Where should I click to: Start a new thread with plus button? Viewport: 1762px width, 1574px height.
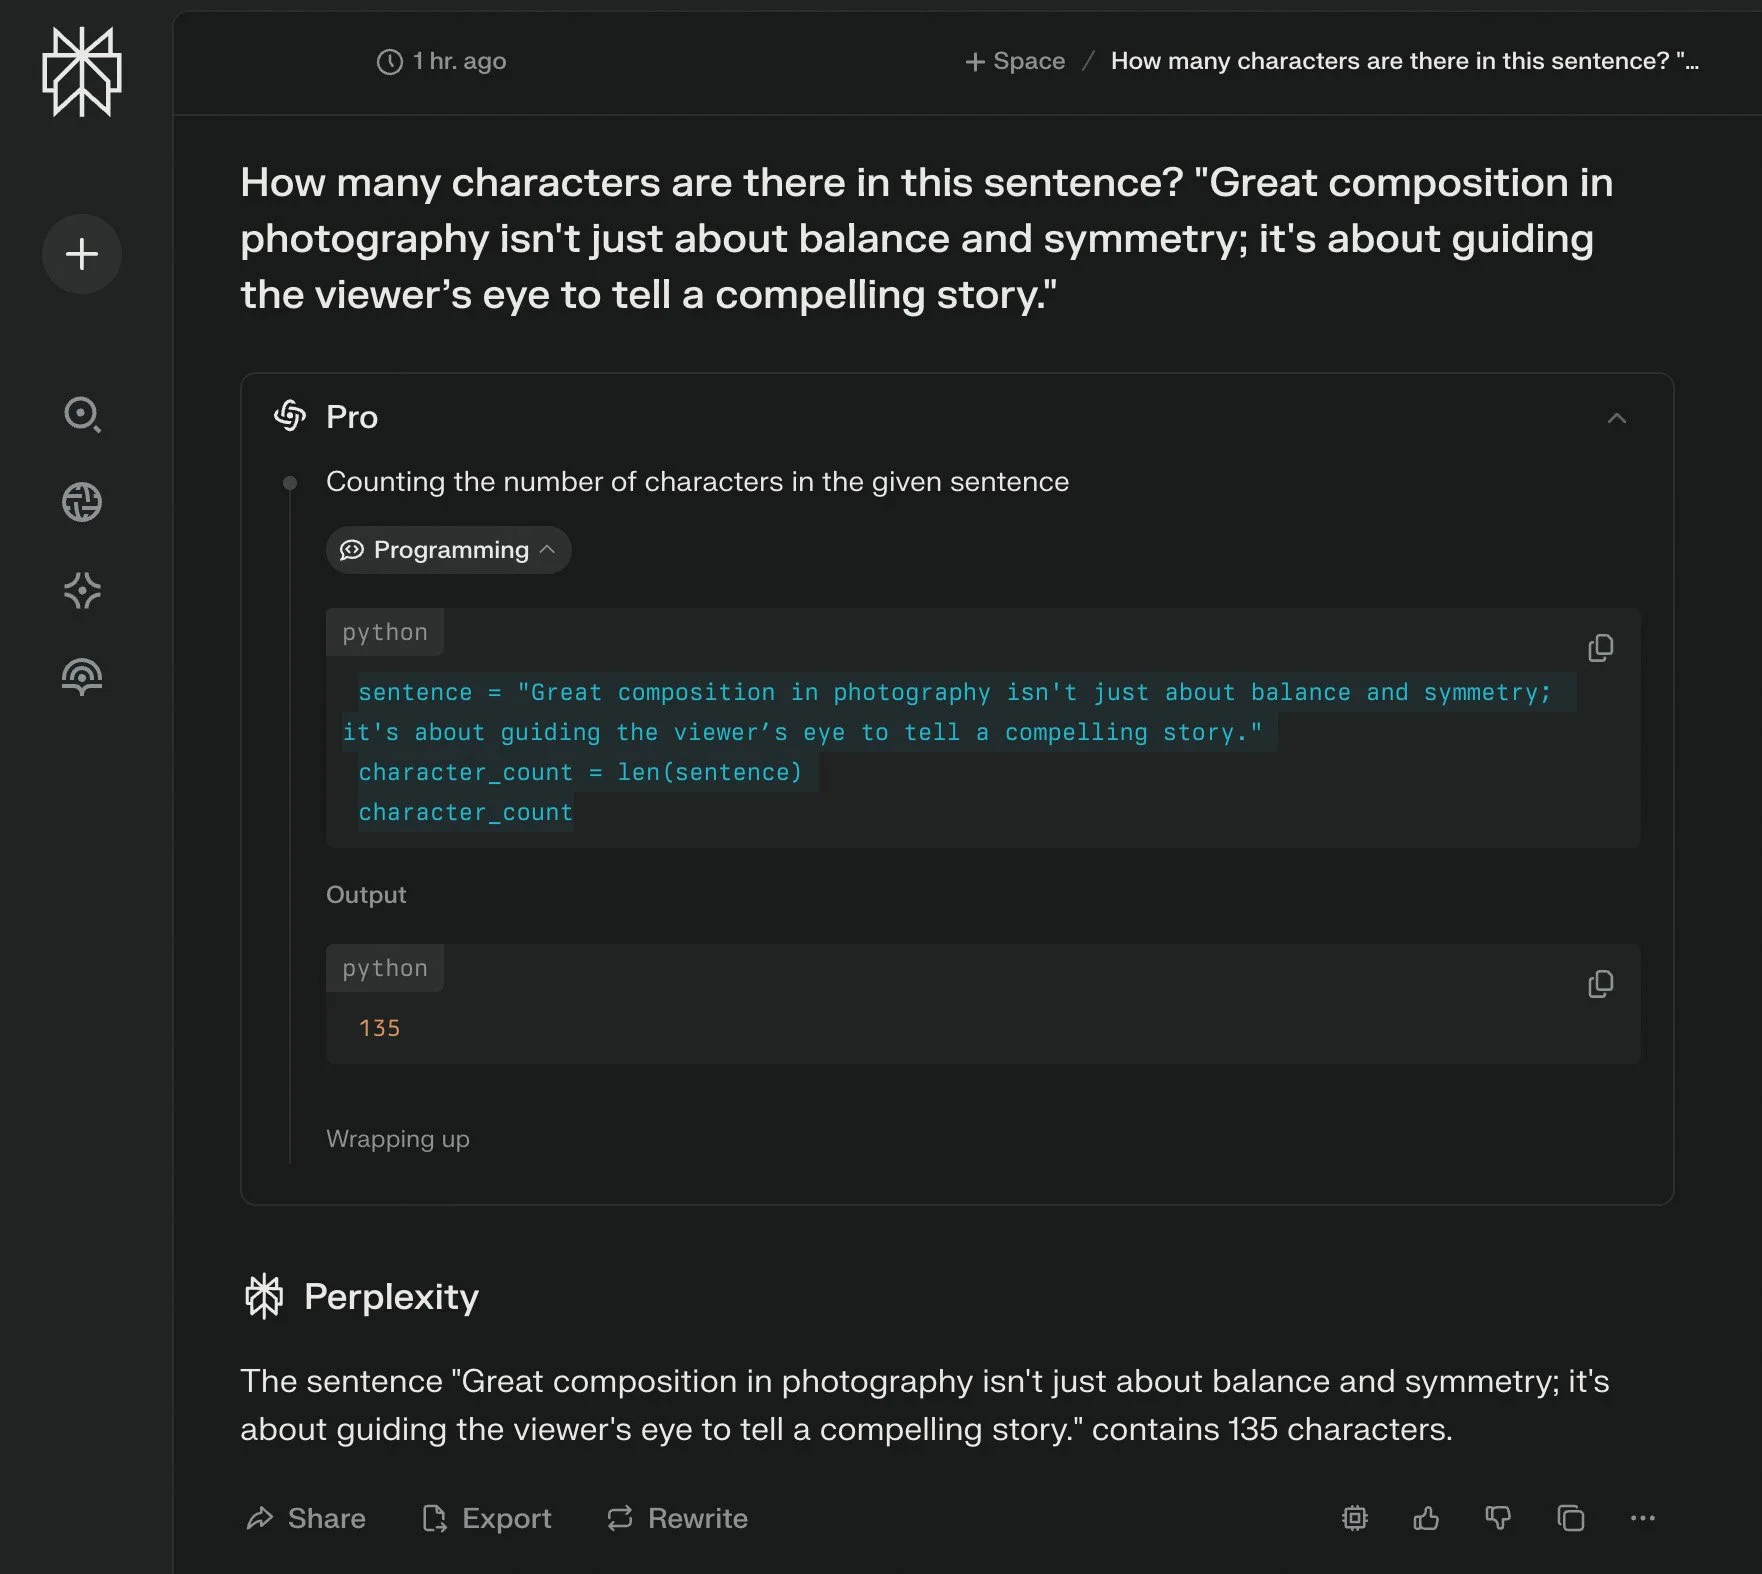pyautogui.click(x=82, y=254)
